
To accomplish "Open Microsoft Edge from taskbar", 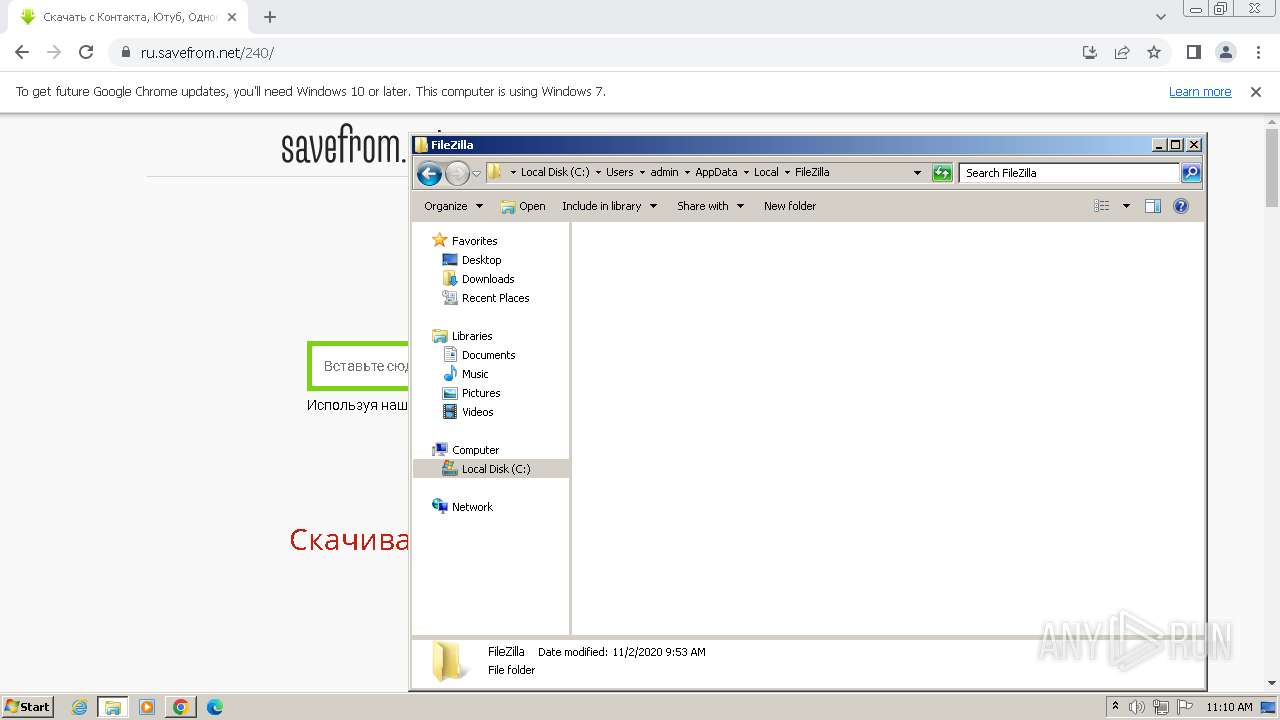I will click(215, 707).
